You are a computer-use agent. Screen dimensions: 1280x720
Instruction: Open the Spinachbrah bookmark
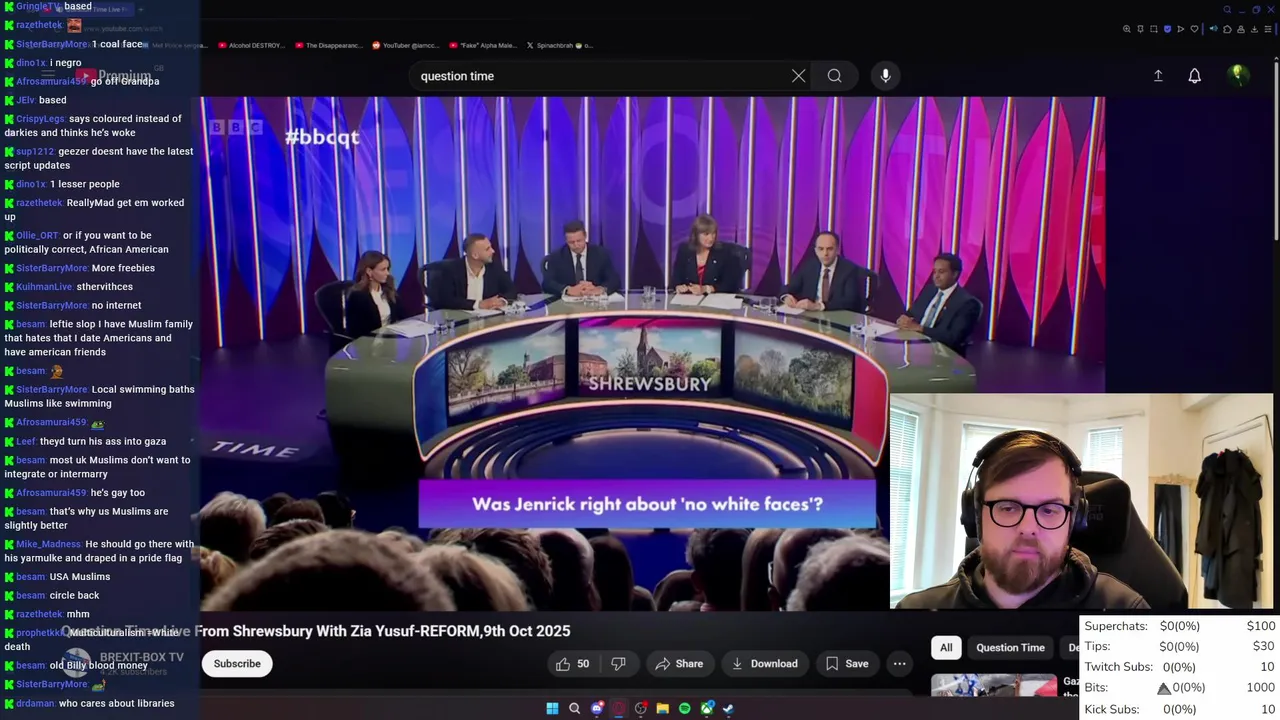coord(559,45)
